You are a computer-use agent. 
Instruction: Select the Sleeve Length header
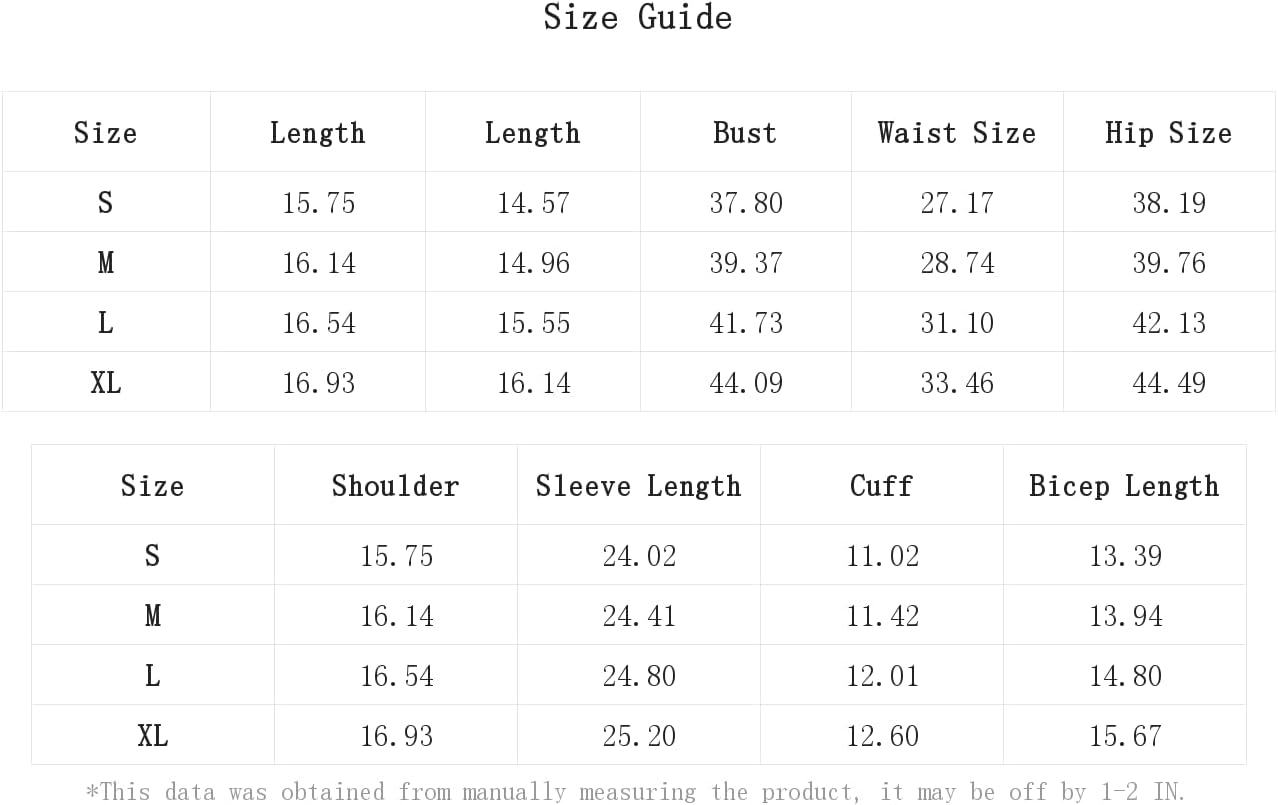[x=639, y=486]
